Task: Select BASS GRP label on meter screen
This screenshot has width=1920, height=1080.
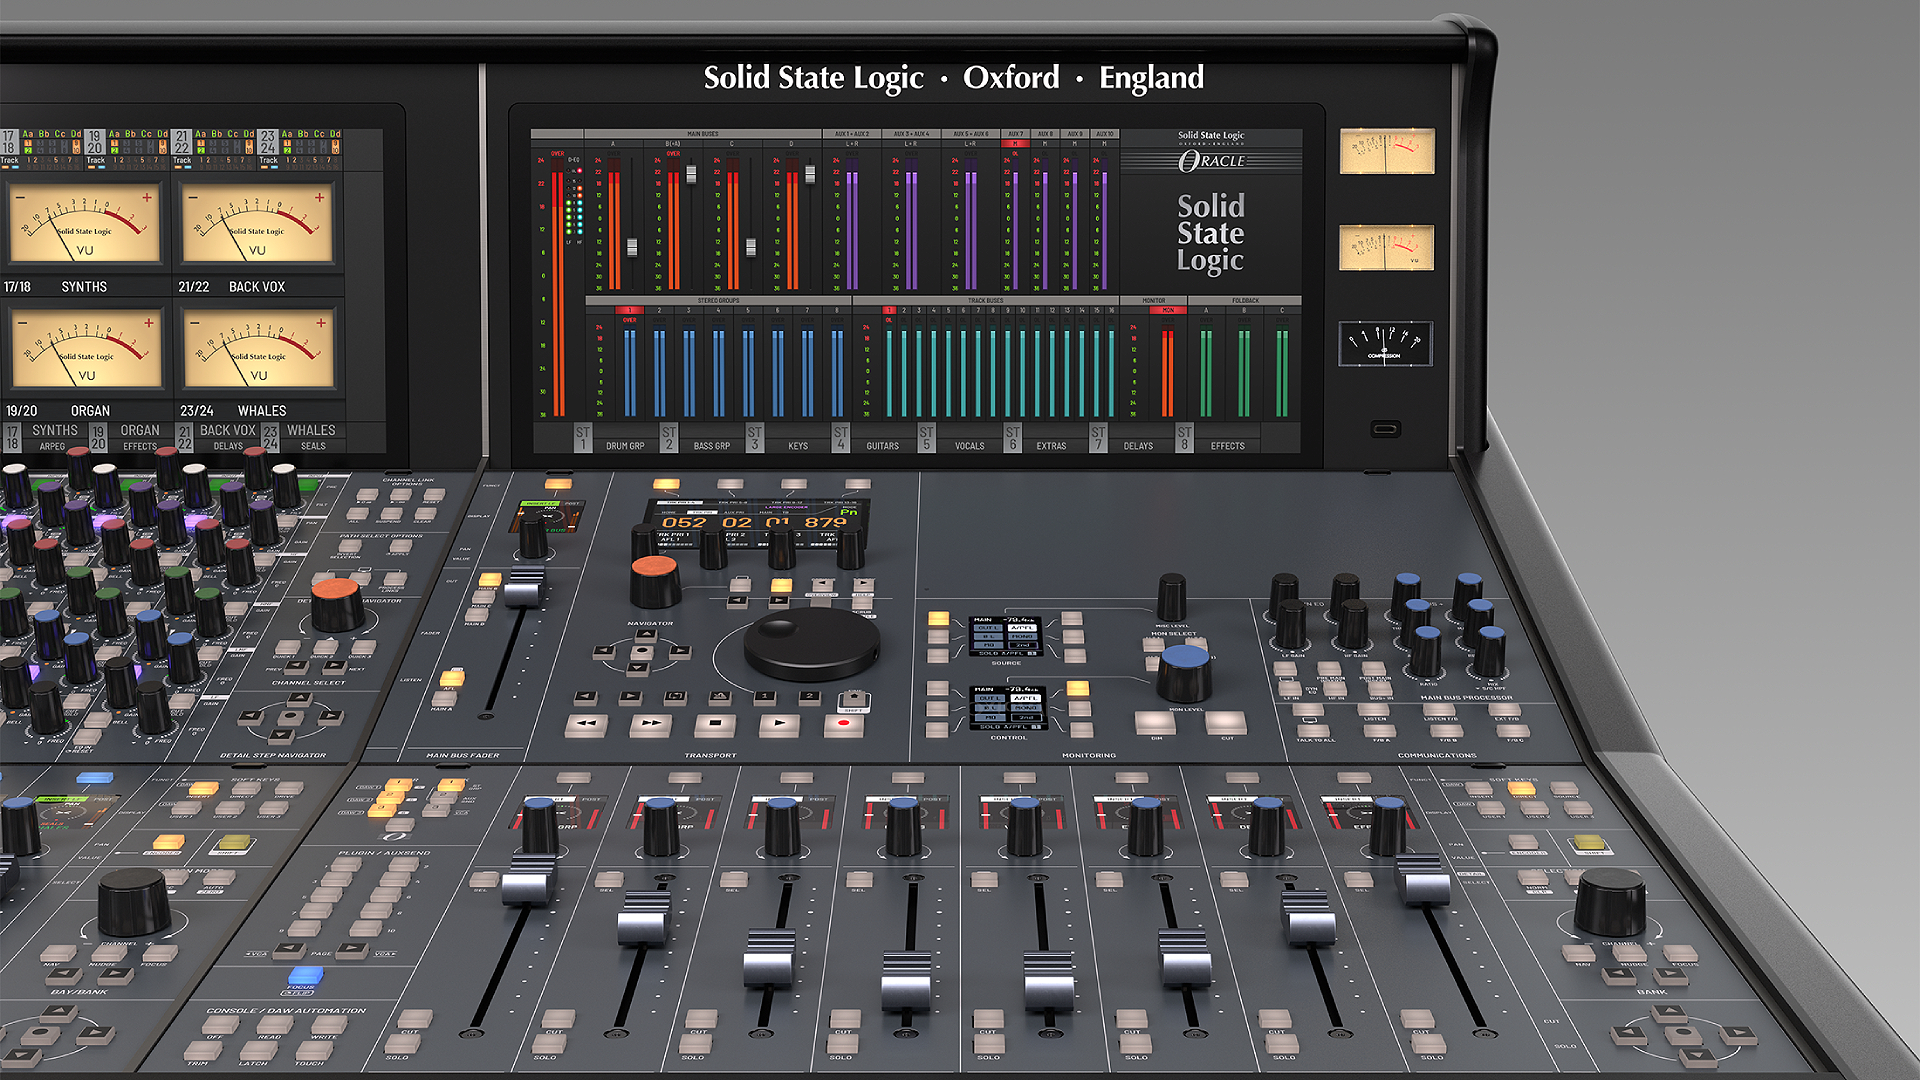Action: [x=711, y=446]
